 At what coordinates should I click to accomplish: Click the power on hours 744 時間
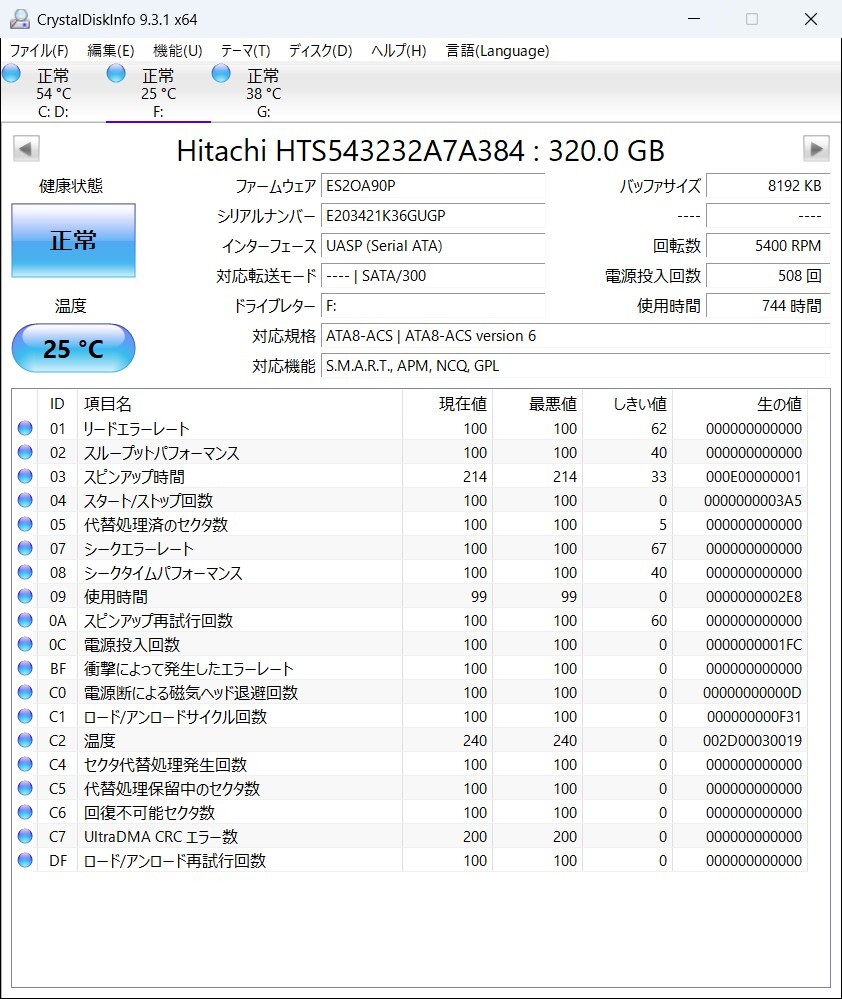tap(768, 306)
